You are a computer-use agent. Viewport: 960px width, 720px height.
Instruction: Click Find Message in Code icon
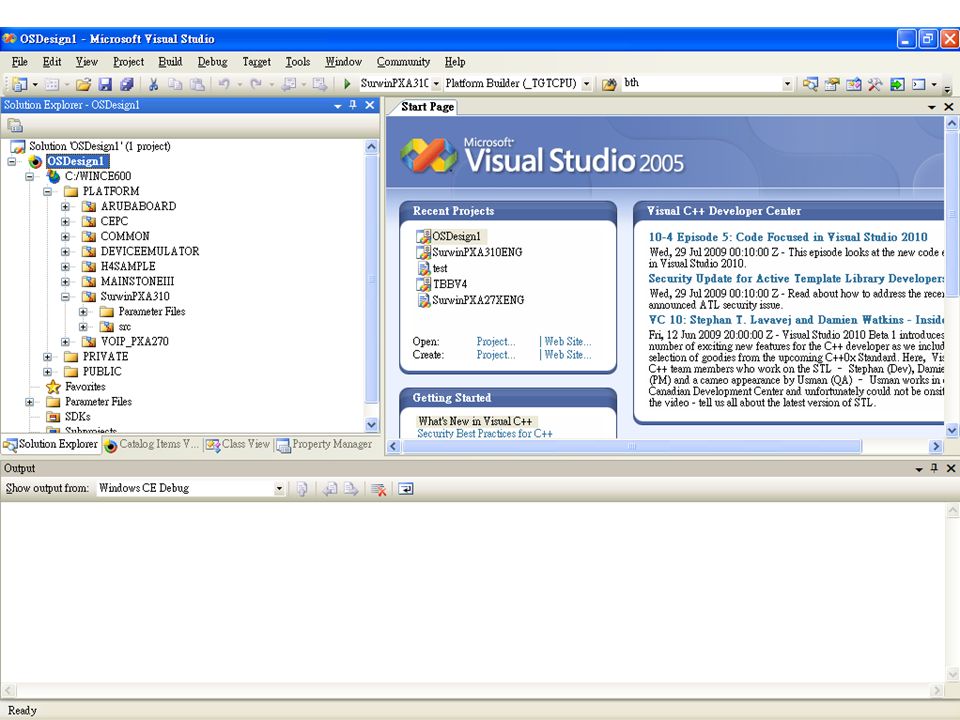[x=302, y=489]
